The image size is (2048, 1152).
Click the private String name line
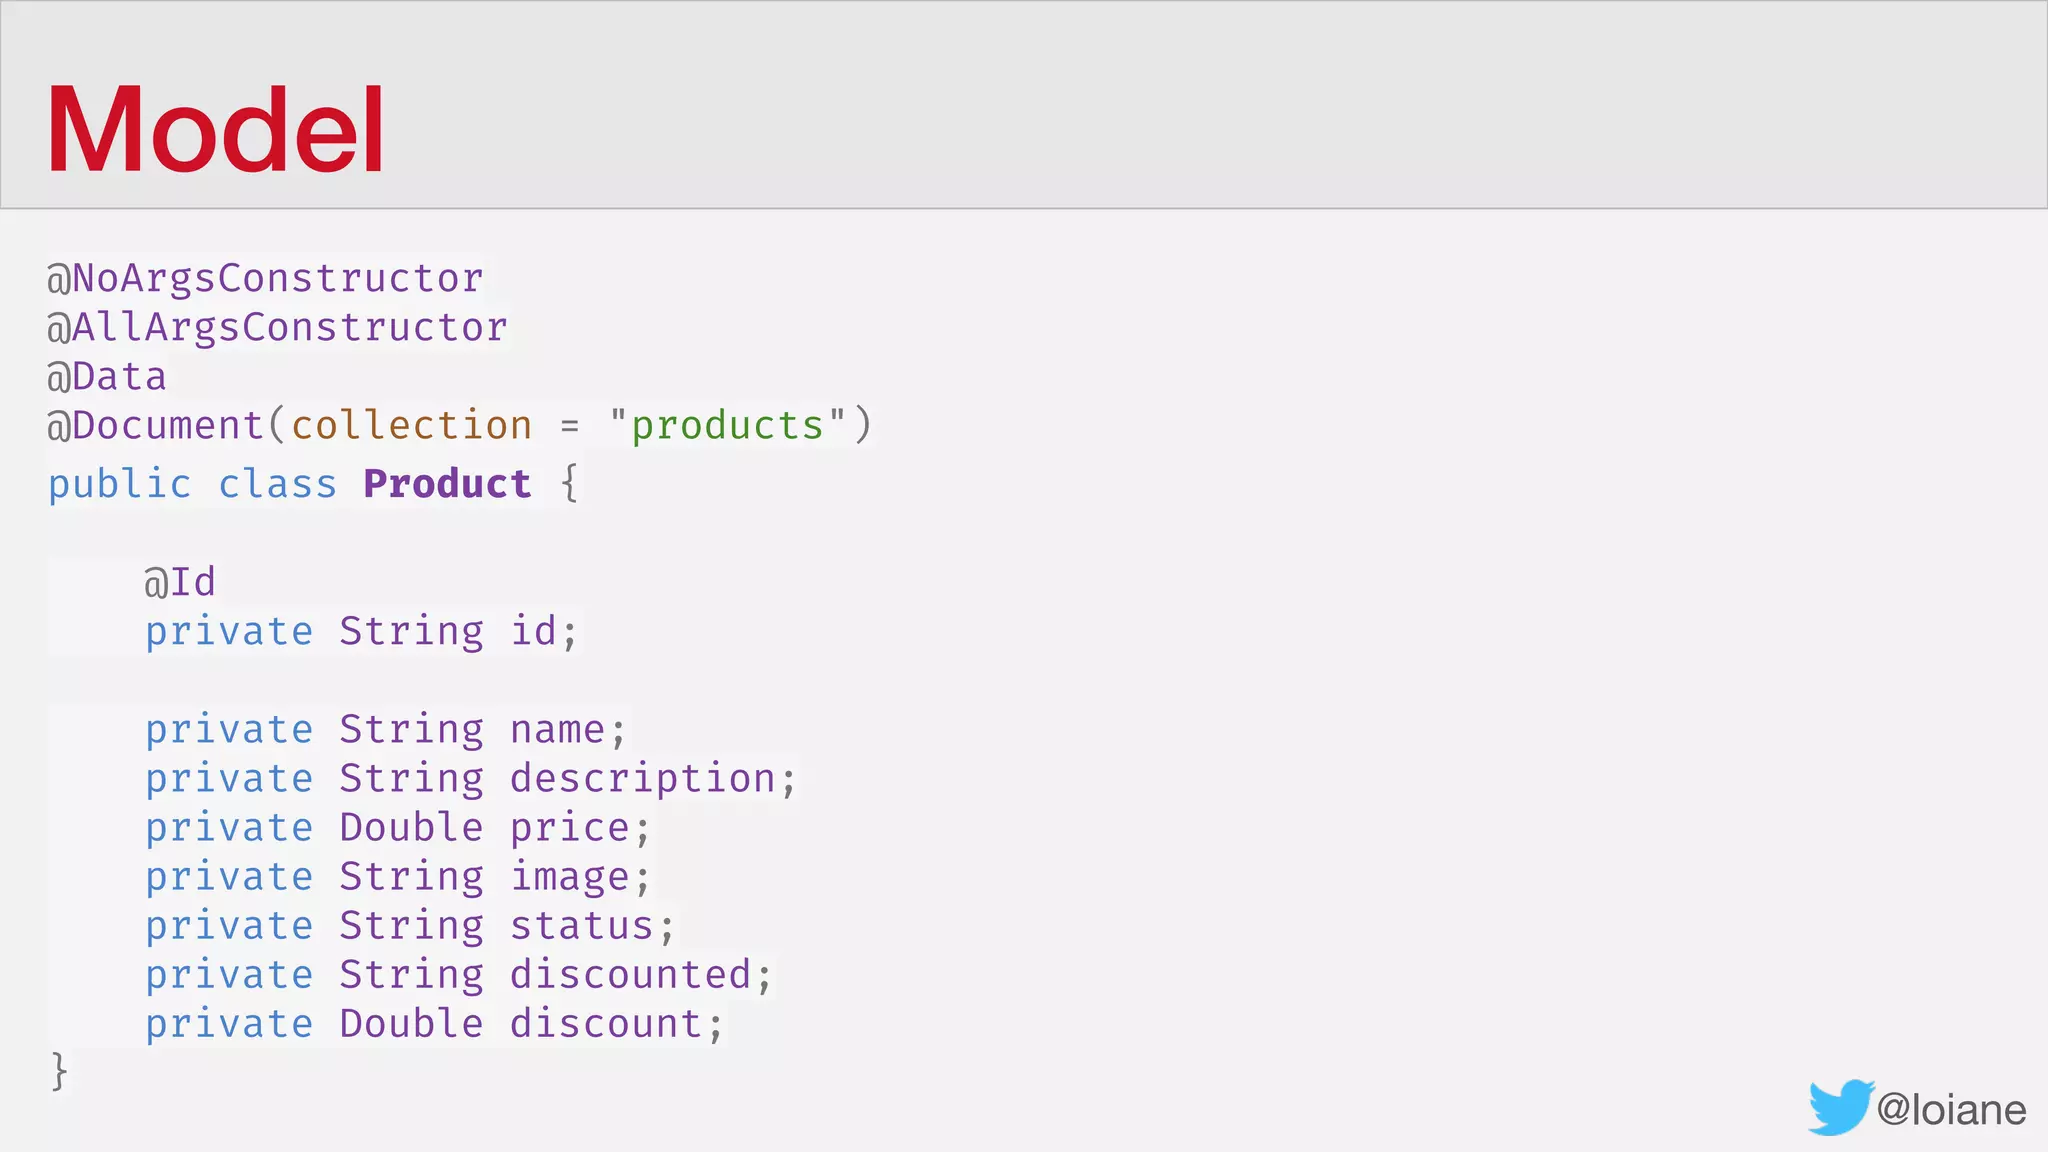coord(386,730)
